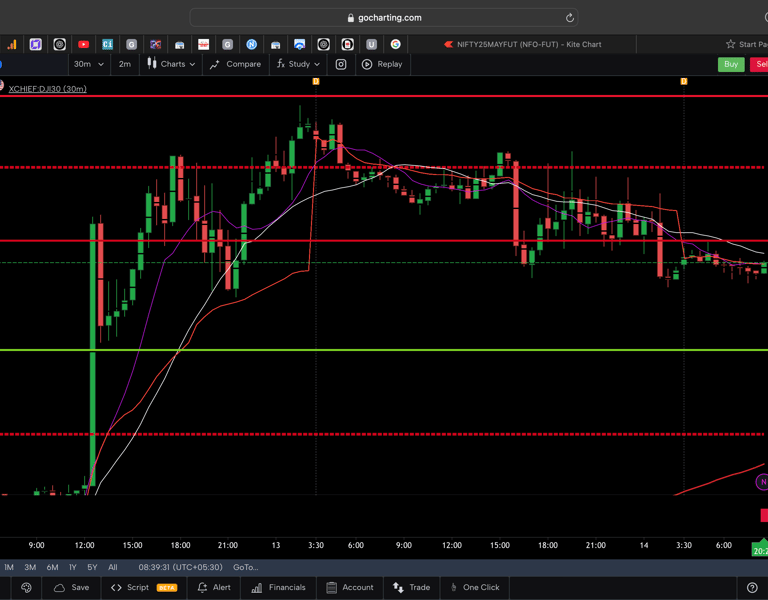Click the red Sell button
The image size is (768, 600).
tap(760, 64)
